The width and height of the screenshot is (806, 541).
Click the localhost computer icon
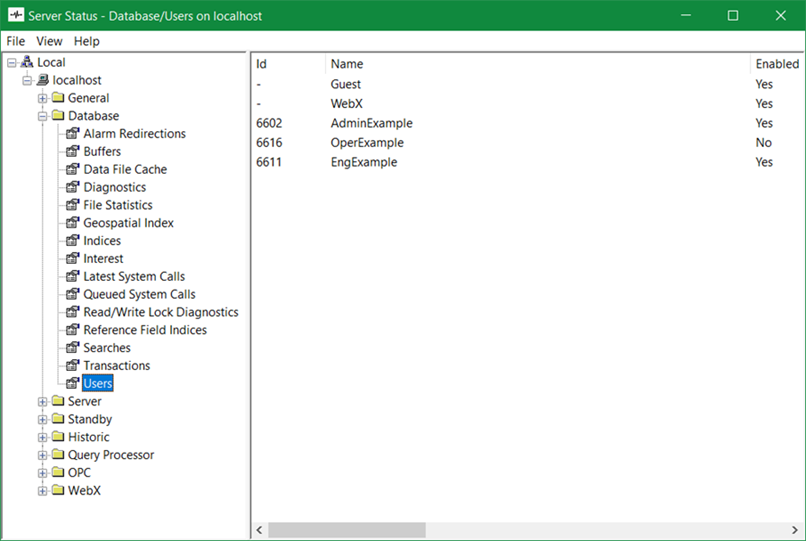click(42, 80)
